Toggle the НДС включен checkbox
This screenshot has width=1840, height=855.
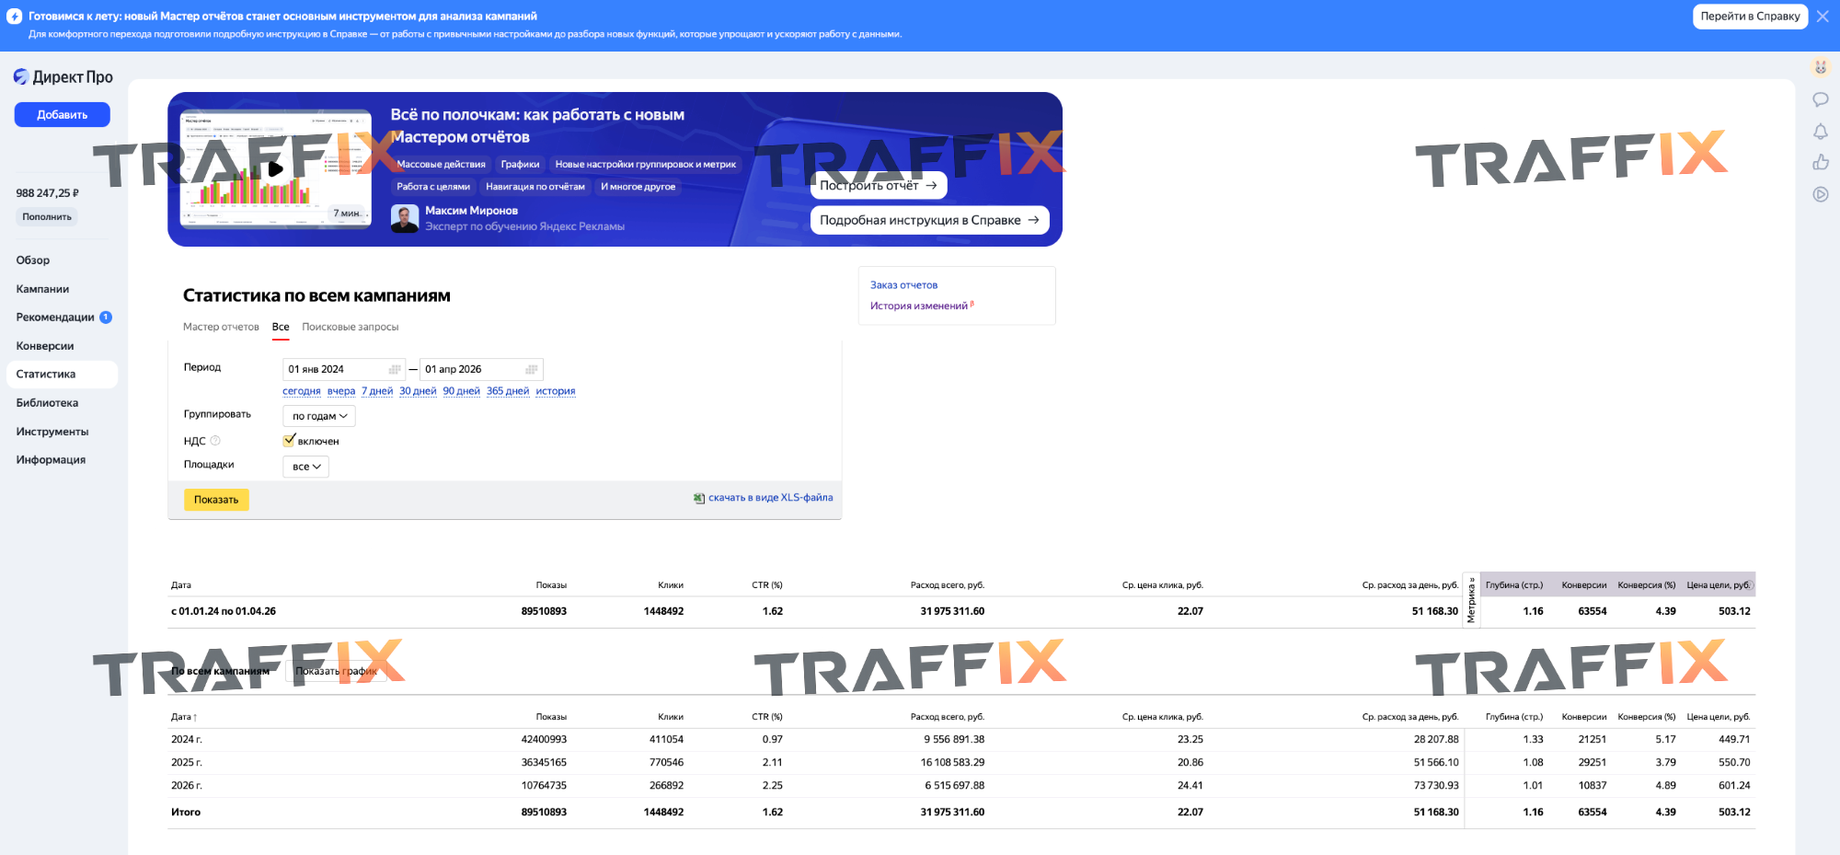tap(289, 440)
